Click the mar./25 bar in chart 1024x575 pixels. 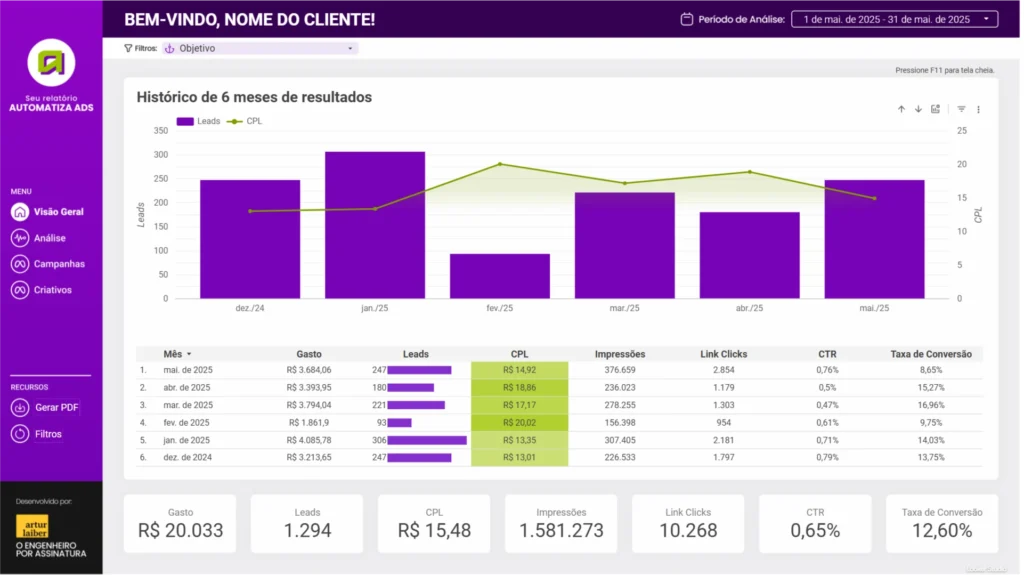625,246
